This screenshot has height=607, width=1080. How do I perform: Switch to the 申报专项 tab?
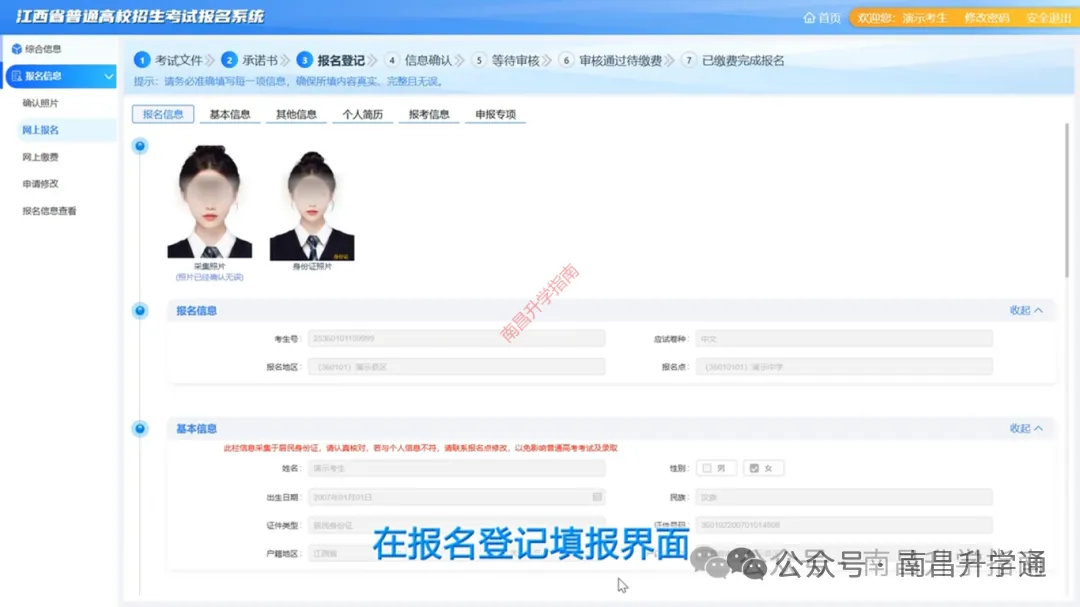click(x=495, y=114)
